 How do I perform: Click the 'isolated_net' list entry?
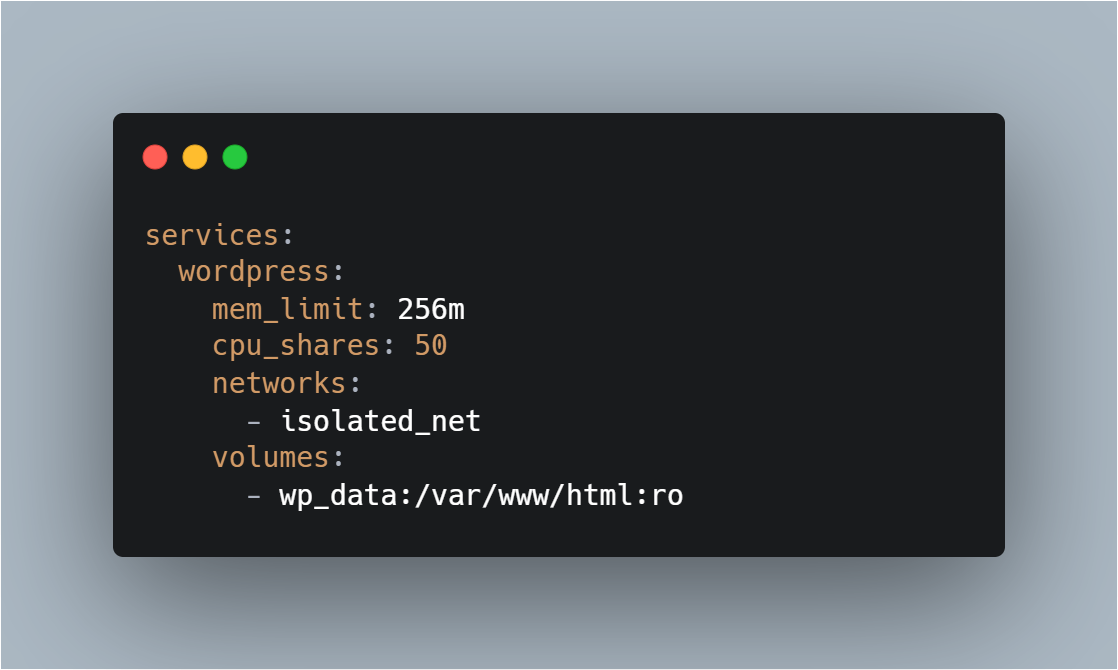380,421
